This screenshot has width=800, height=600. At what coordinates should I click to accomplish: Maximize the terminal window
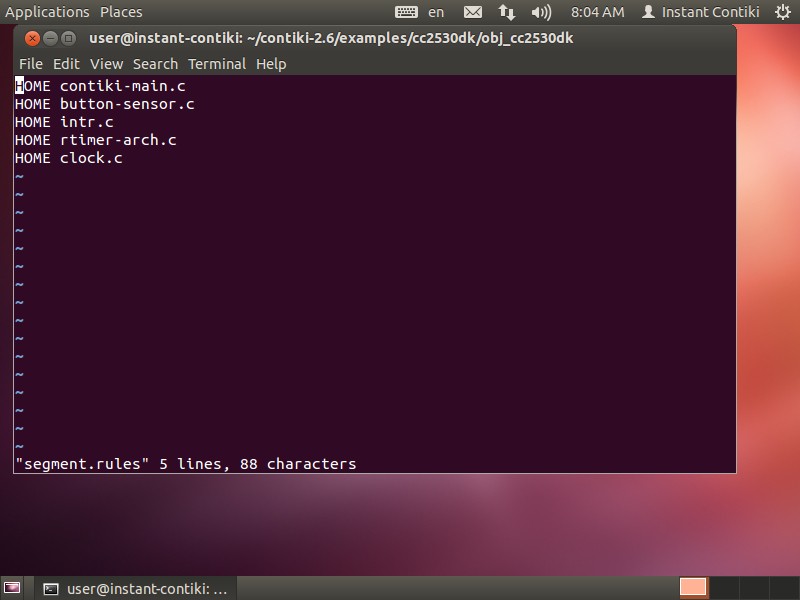pyautogui.click(x=68, y=38)
